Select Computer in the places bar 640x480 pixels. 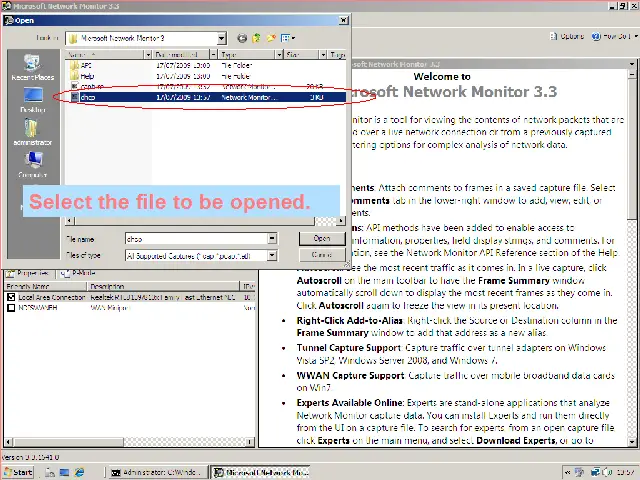tap(33, 164)
